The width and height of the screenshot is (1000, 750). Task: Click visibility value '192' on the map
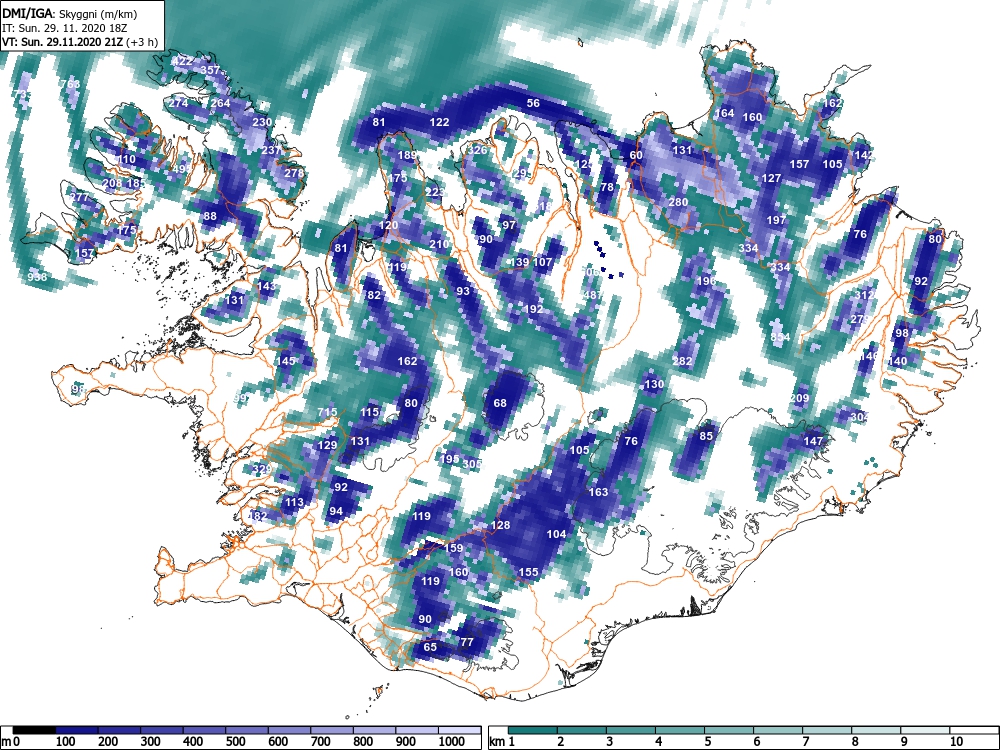[533, 309]
